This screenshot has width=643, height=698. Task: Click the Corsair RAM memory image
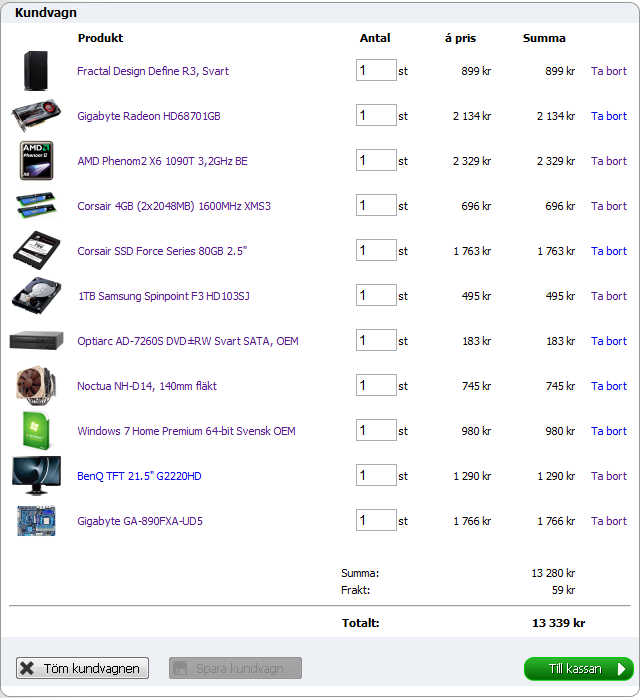(36, 206)
